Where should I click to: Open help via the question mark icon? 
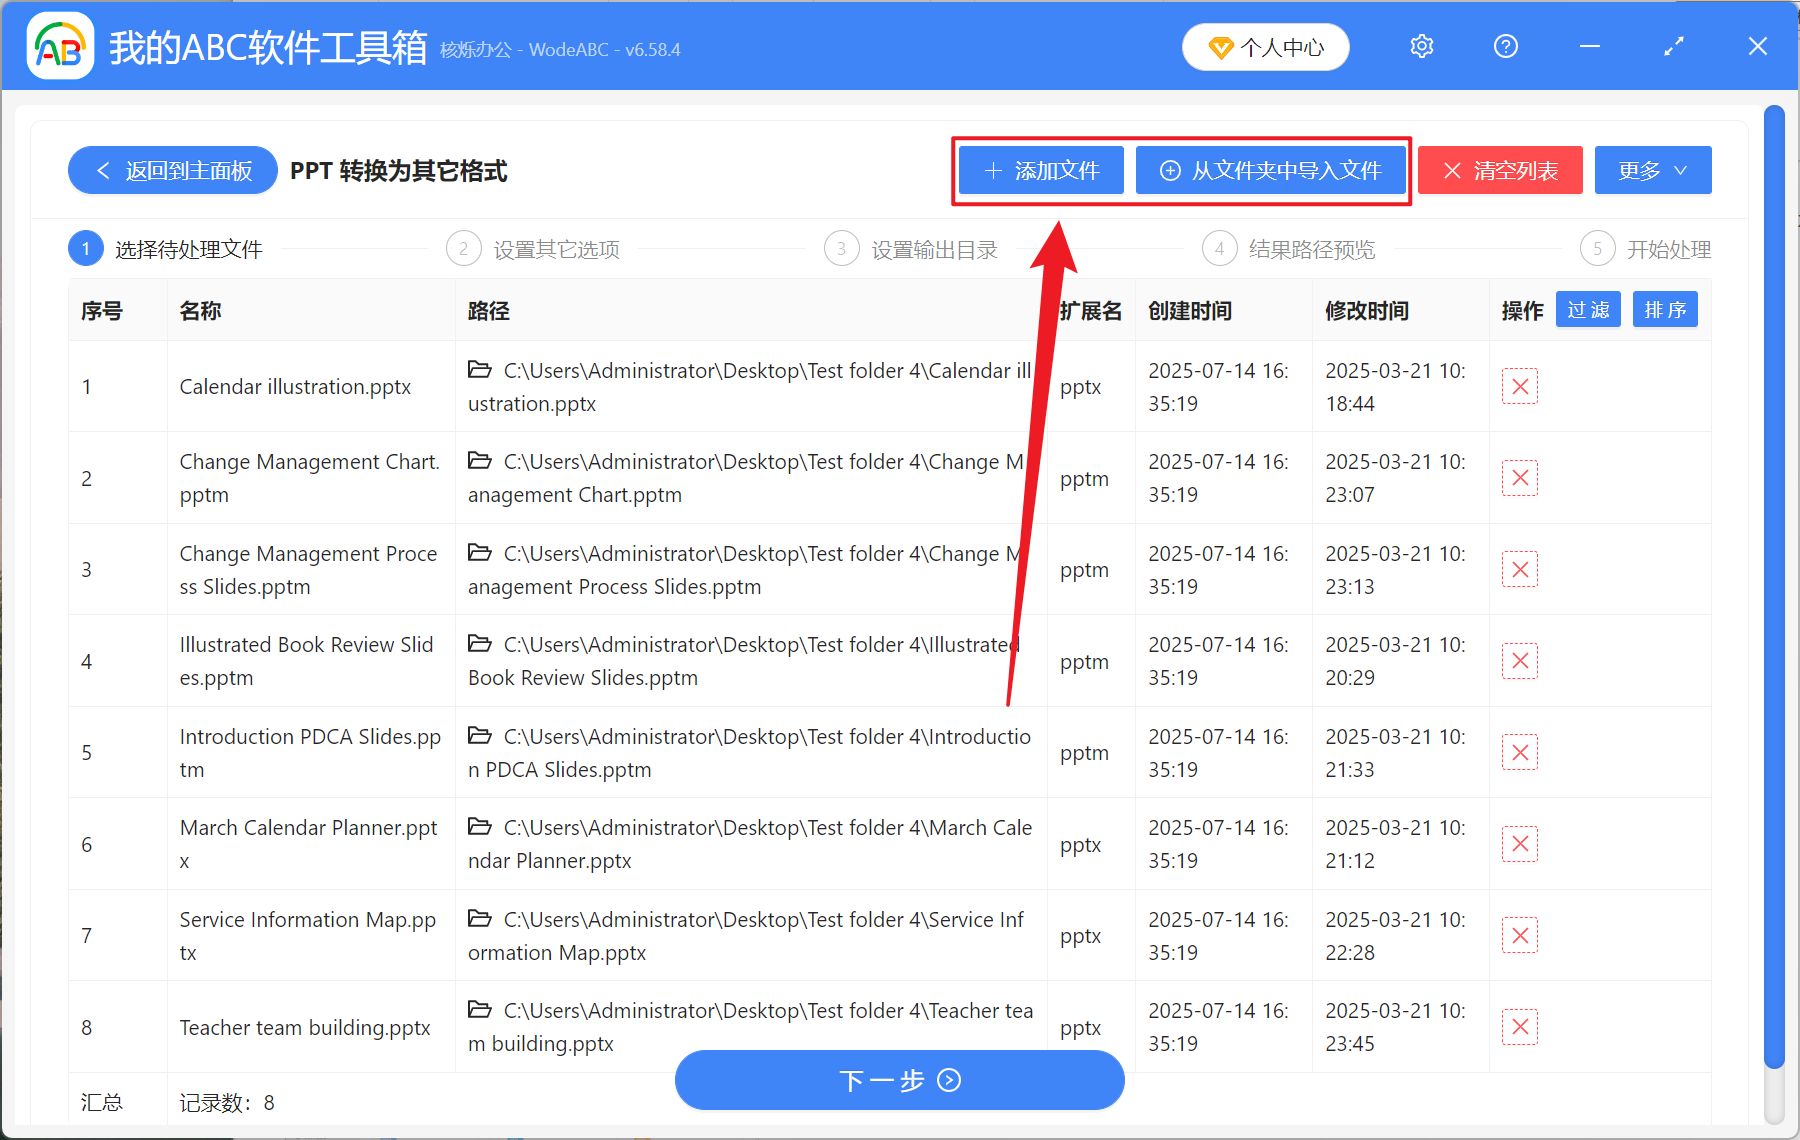(x=1505, y=46)
